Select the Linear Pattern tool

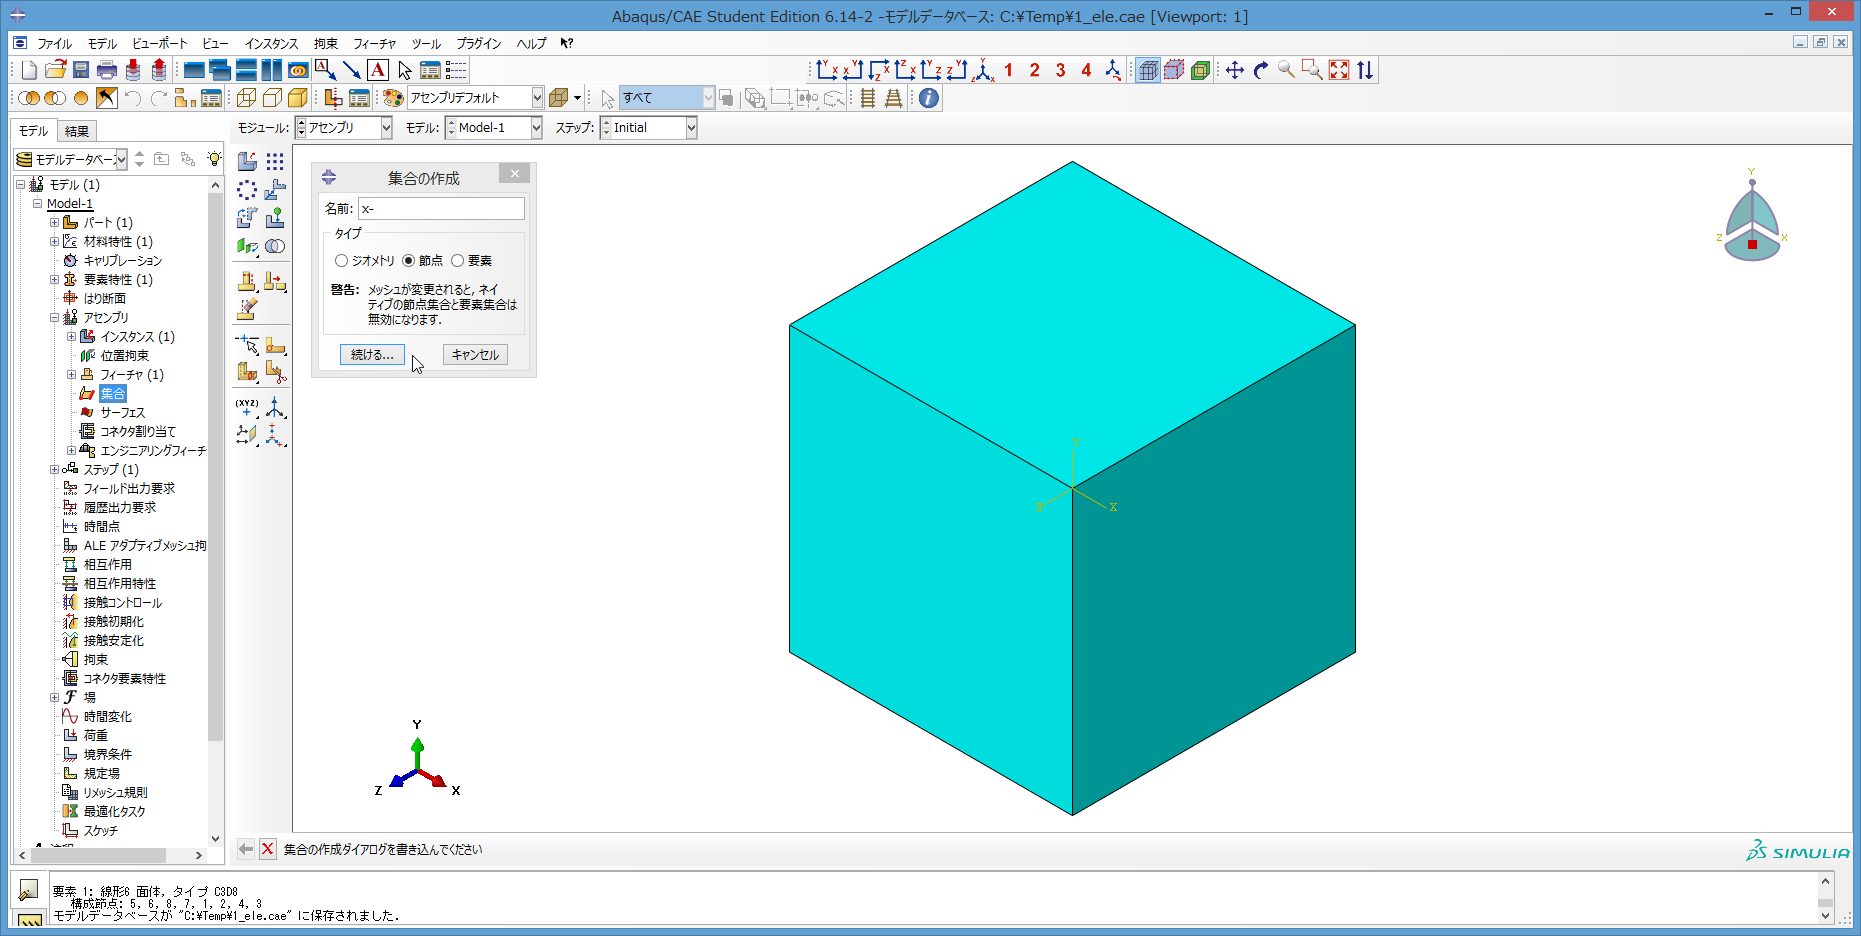[x=275, y=161]
